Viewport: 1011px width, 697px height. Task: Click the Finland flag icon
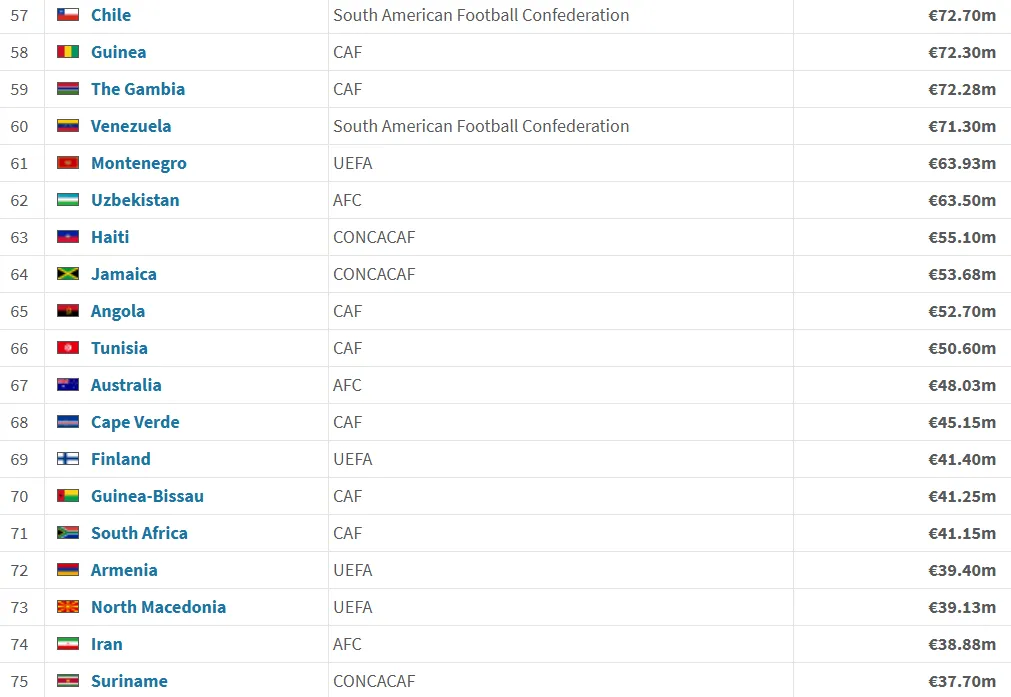tap(68, 459)
